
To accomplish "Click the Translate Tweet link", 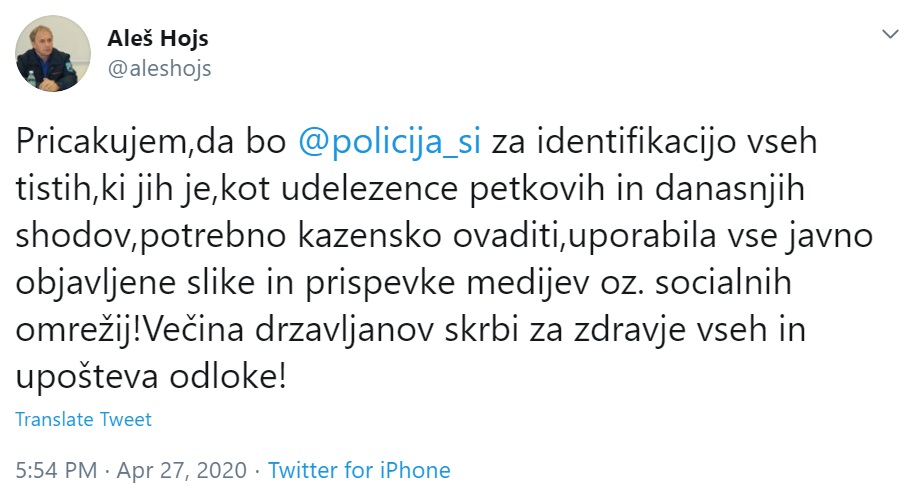I will click(x=84, y=419).
